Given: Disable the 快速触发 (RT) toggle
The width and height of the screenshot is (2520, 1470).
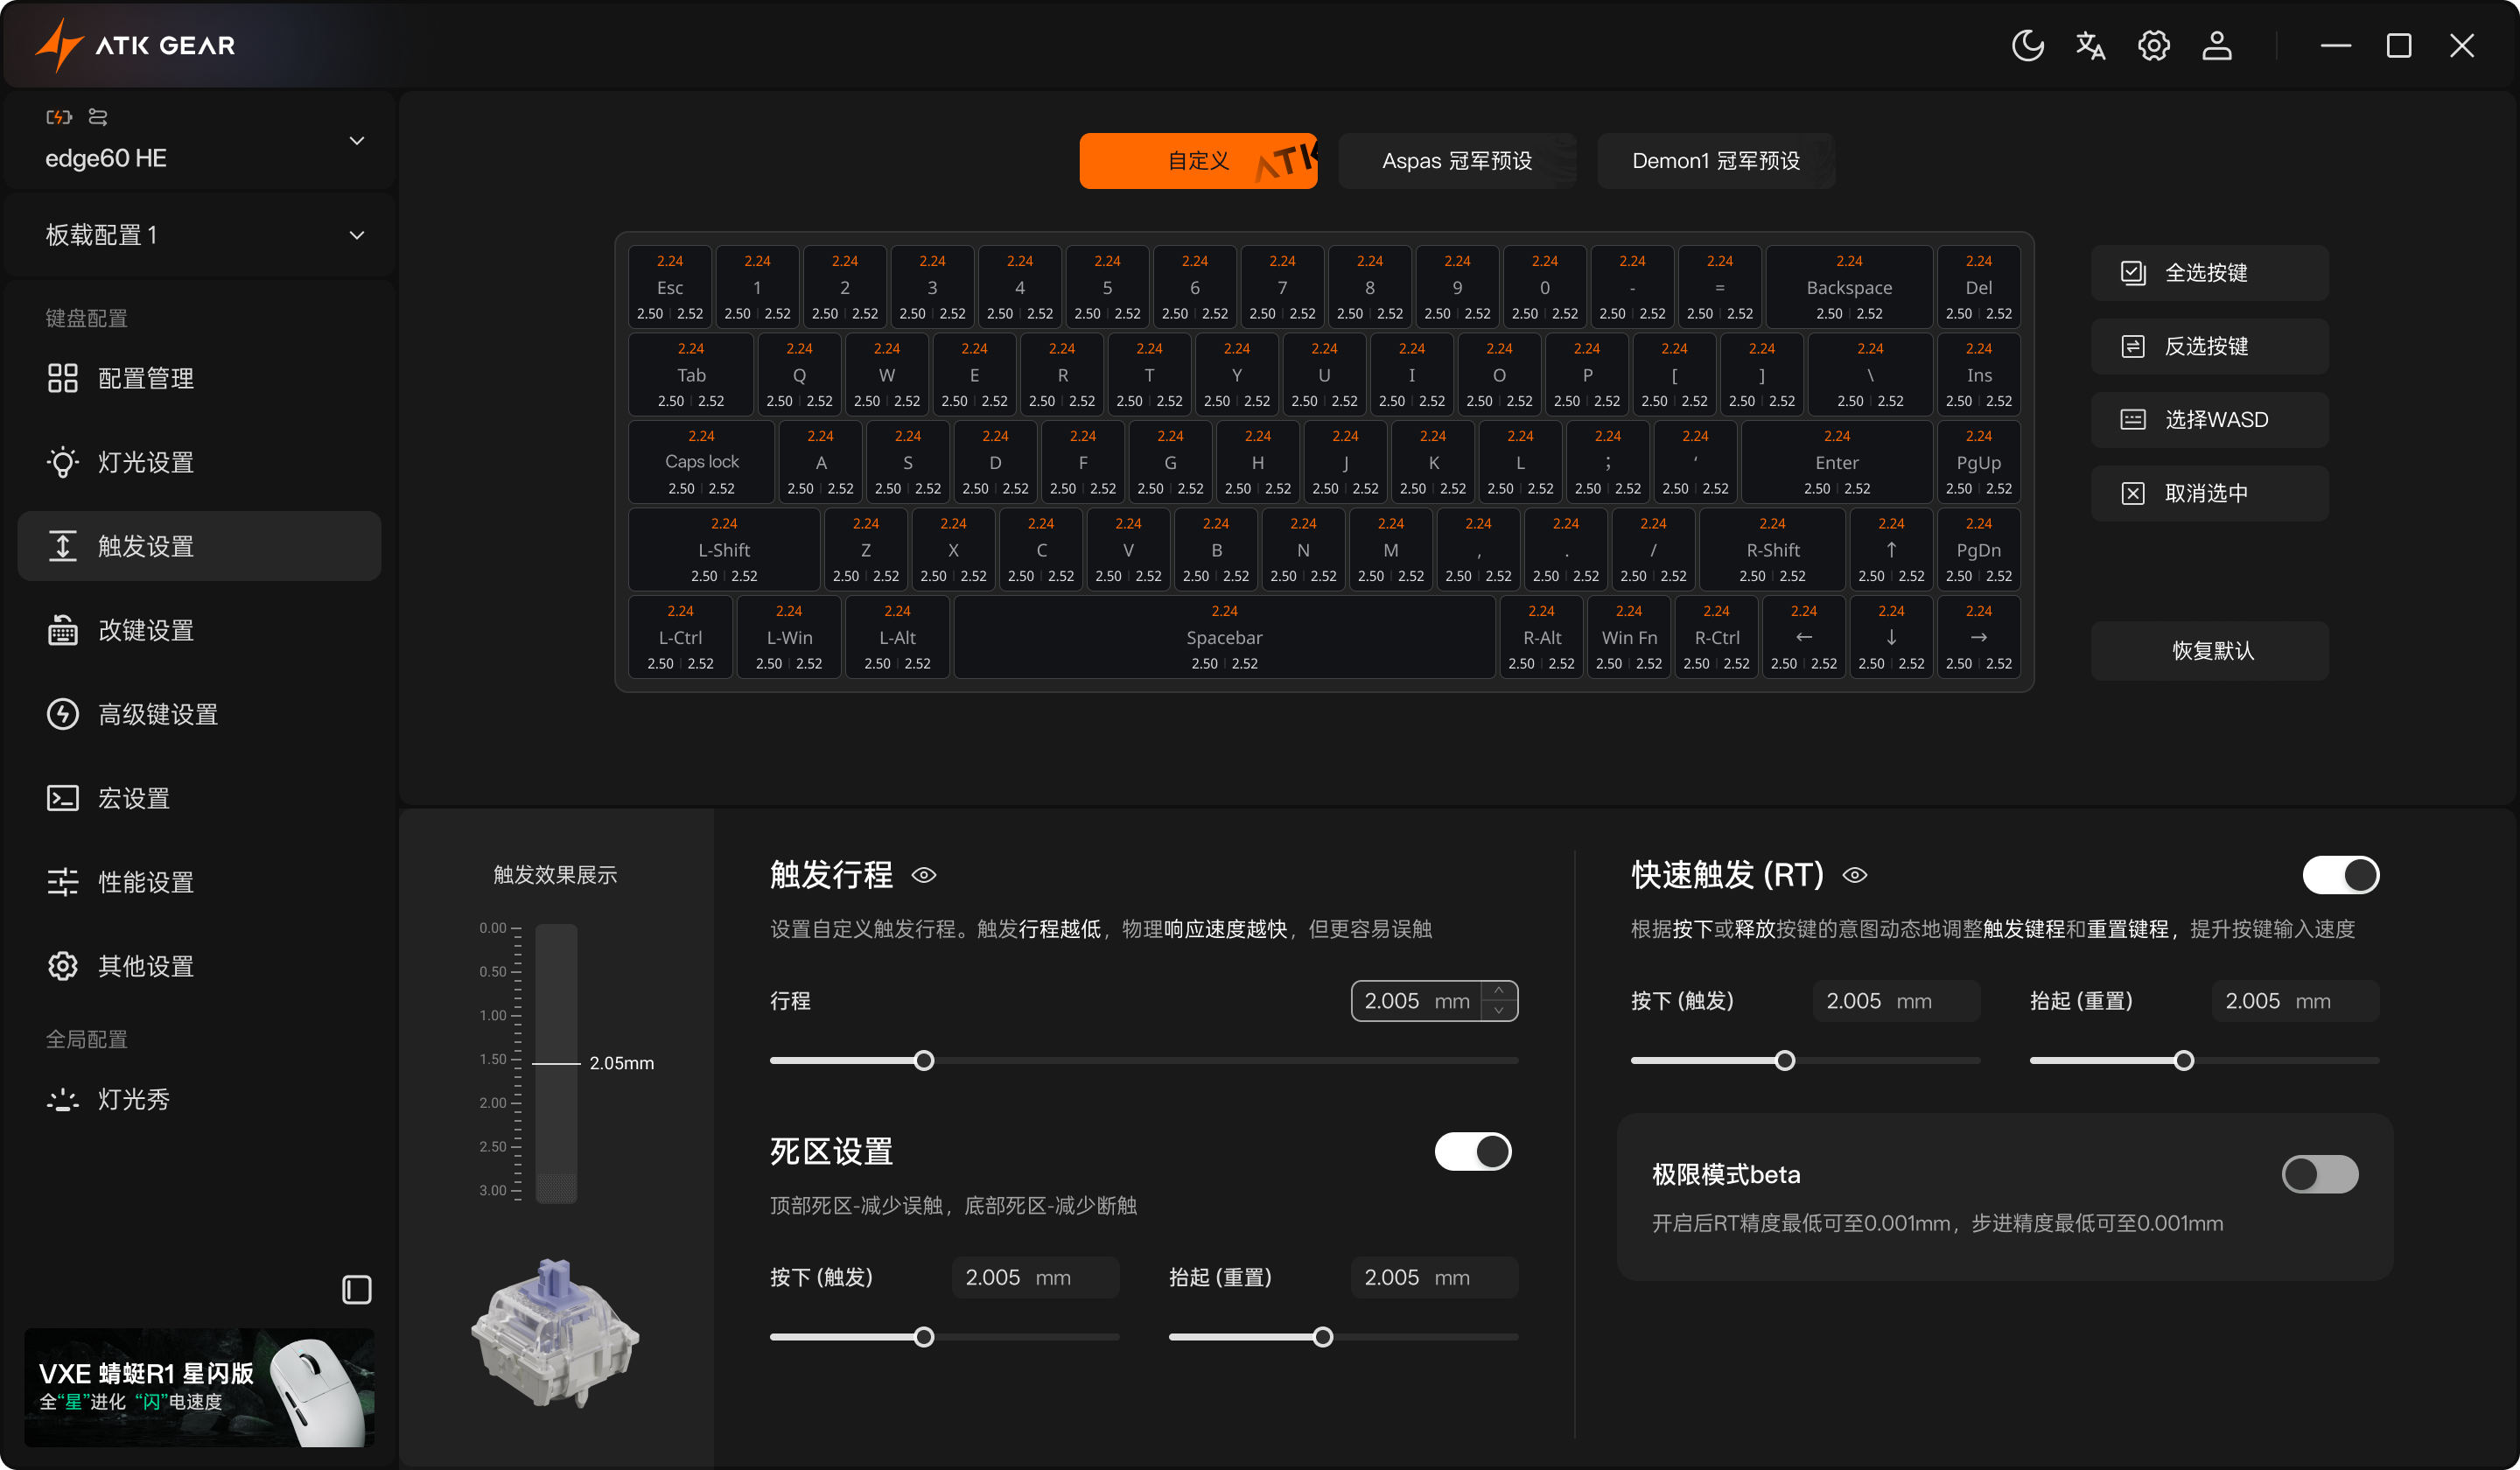Looking at the screenshot, I should tap(2340, 875).
